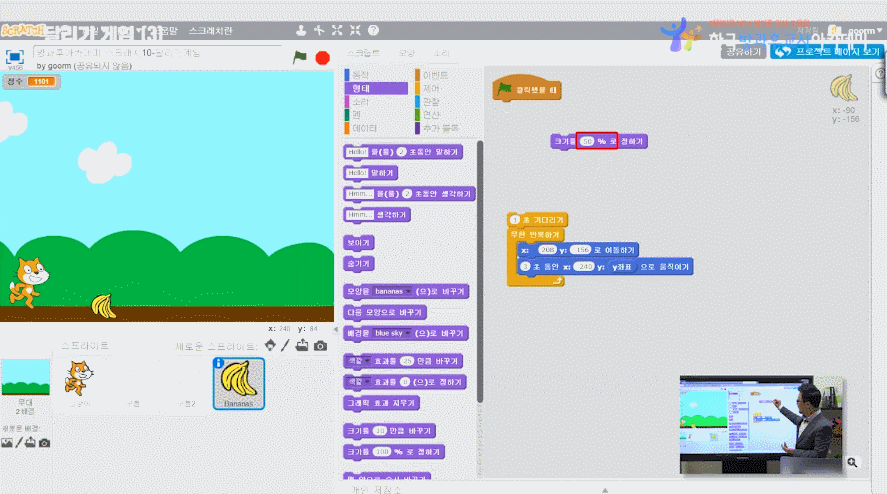Select the grow sprite tool in the top bar

click(x=337, y=30)
